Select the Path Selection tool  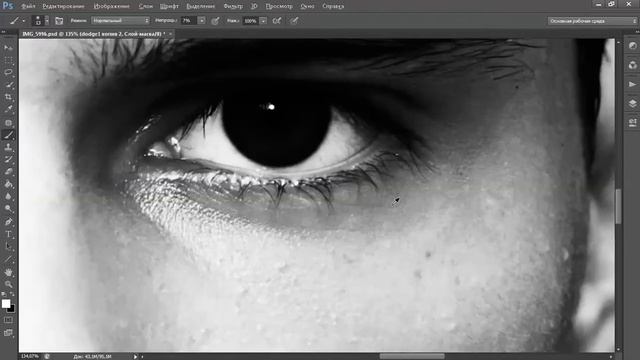click(8, 246)
